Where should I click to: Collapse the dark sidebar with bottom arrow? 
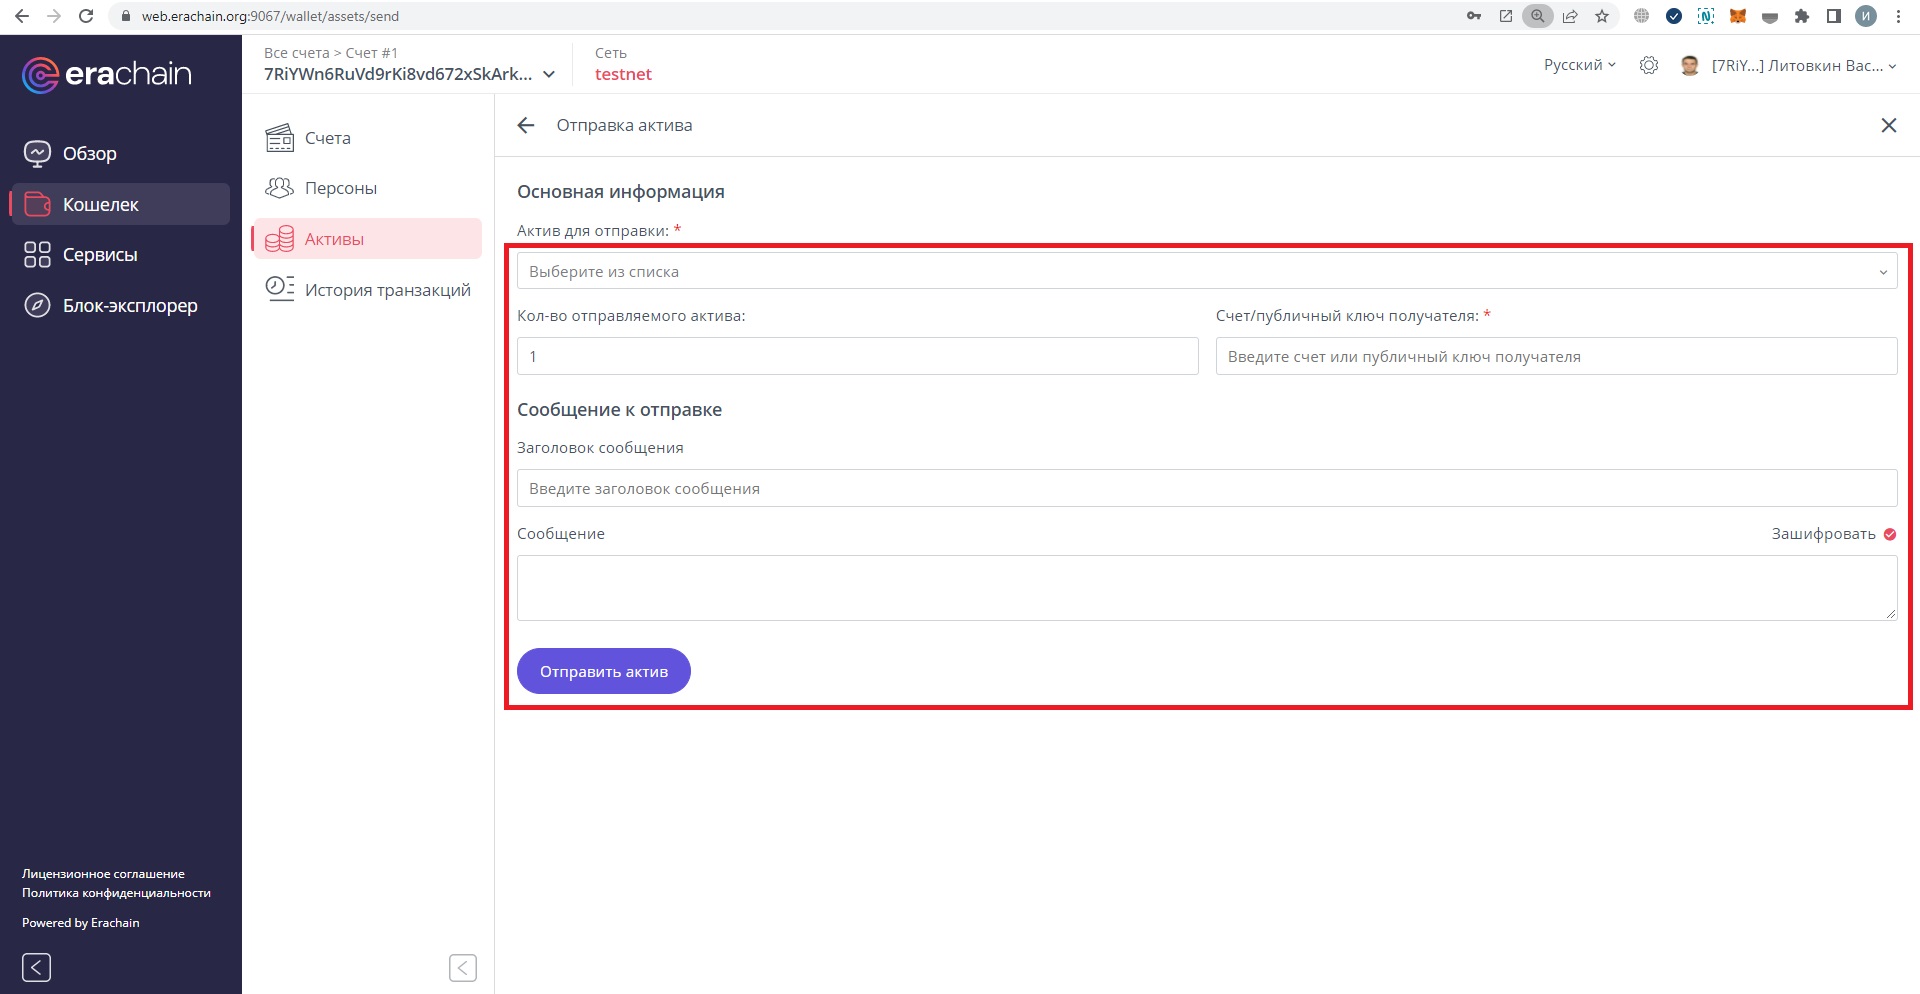coord(36,967)
